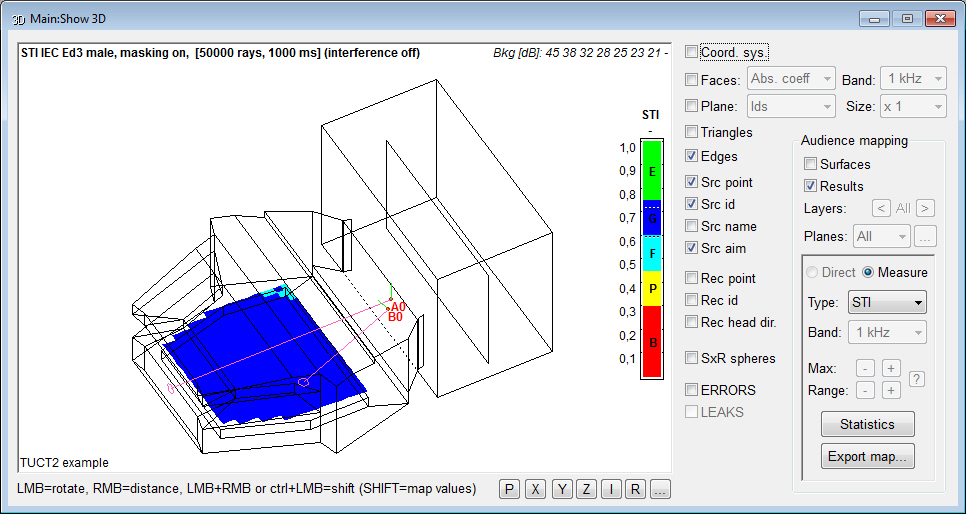Click the Range minus button
966x514 pixels.
tap(865, 390)
